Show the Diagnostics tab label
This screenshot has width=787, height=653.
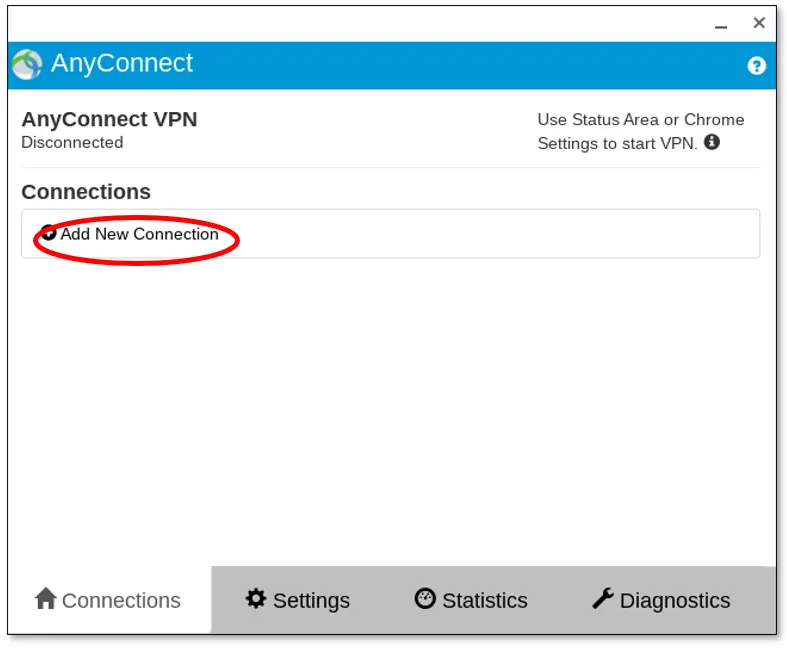(x=675, y=601)
